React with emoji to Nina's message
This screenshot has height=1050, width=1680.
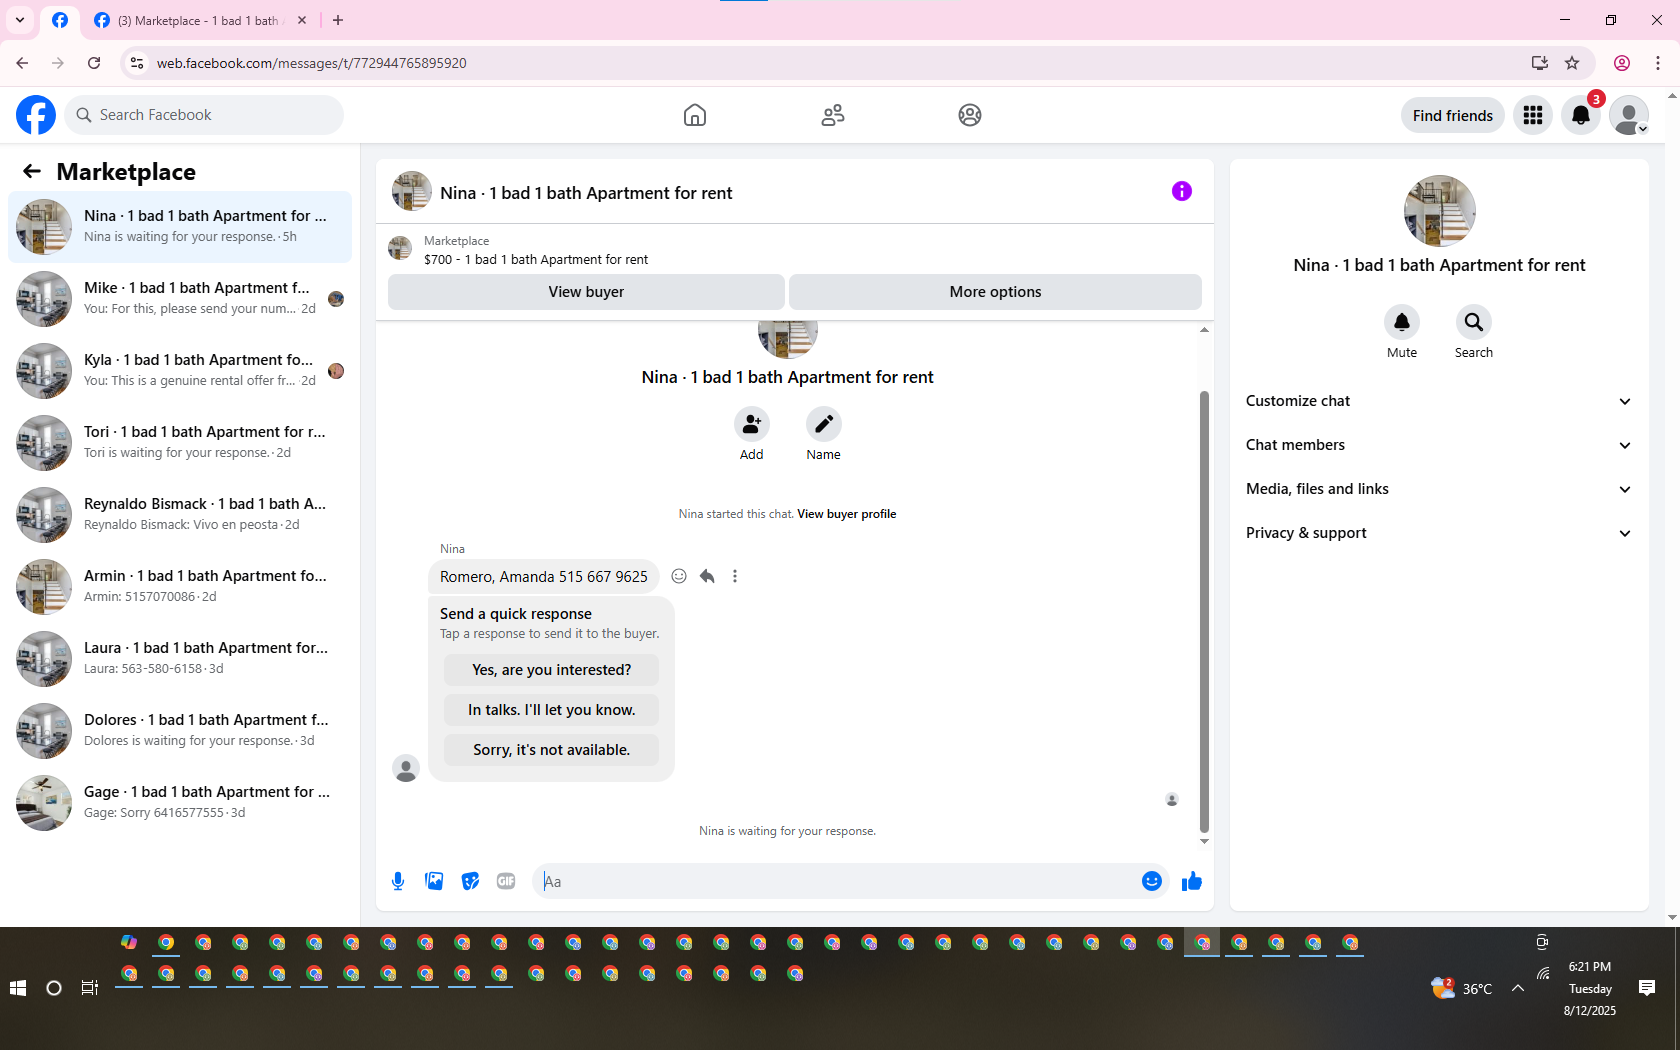point(679,576)
